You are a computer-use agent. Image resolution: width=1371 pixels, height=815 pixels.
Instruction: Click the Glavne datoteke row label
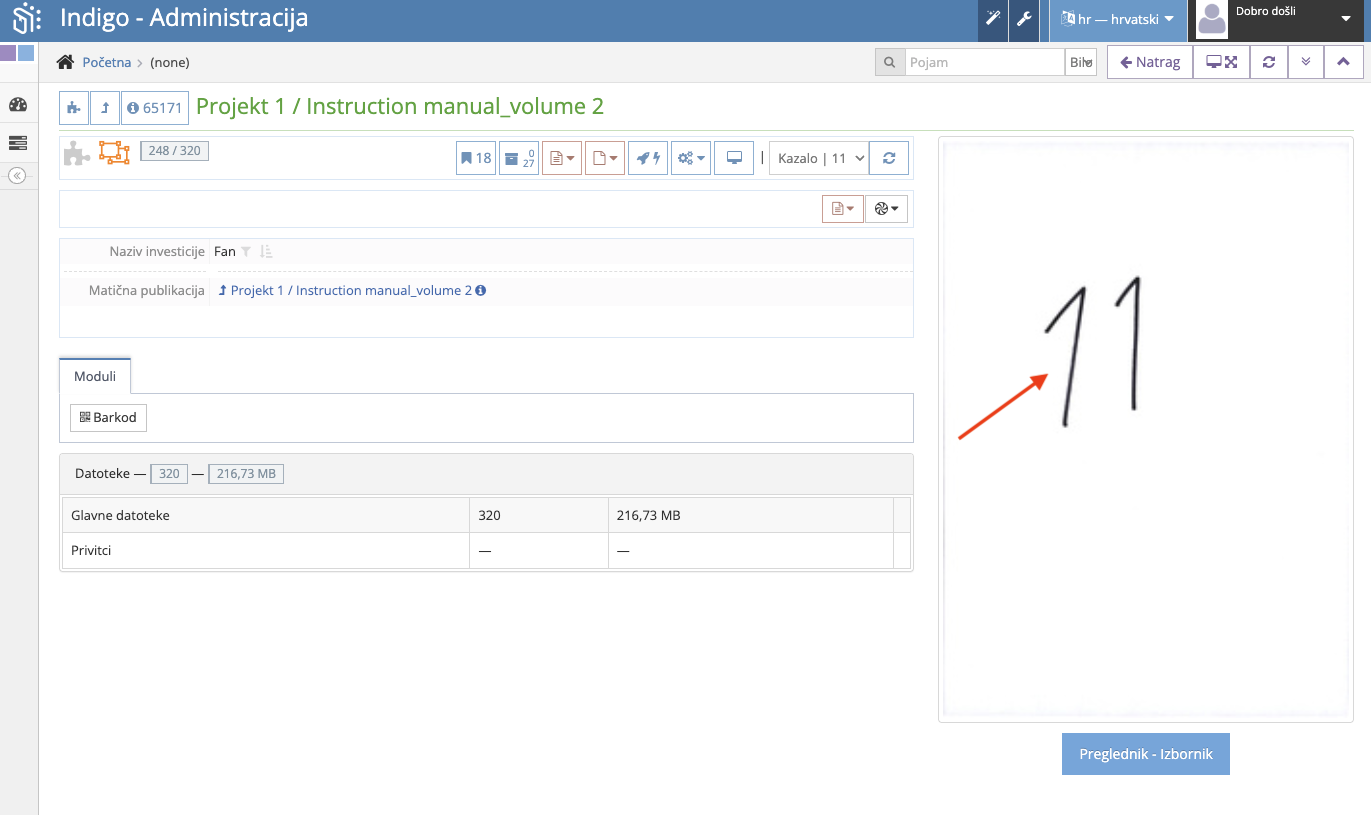coord(120,515)
